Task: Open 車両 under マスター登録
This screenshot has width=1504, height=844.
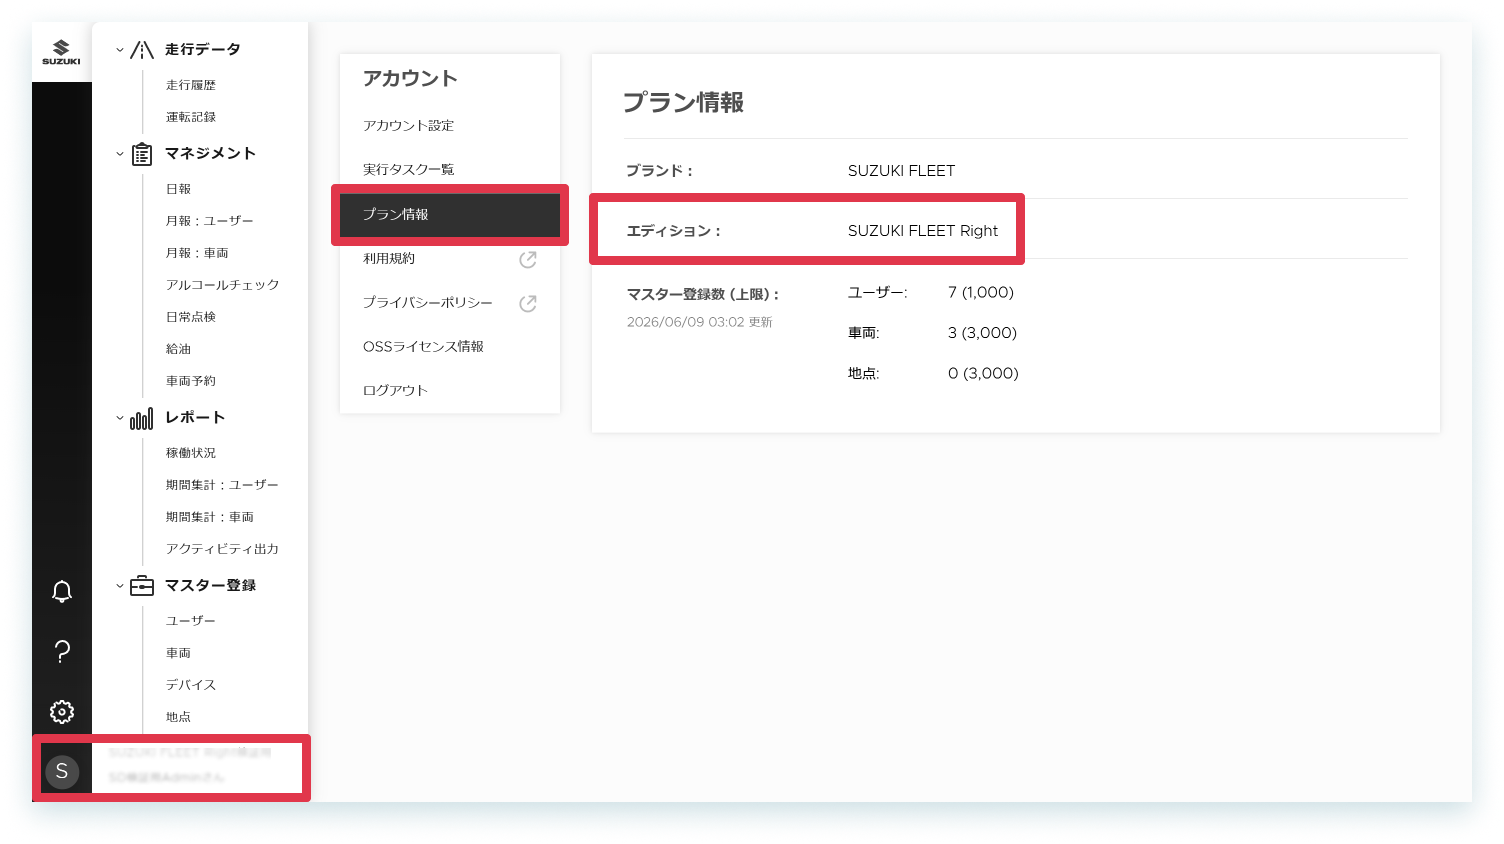Action: 178,653
